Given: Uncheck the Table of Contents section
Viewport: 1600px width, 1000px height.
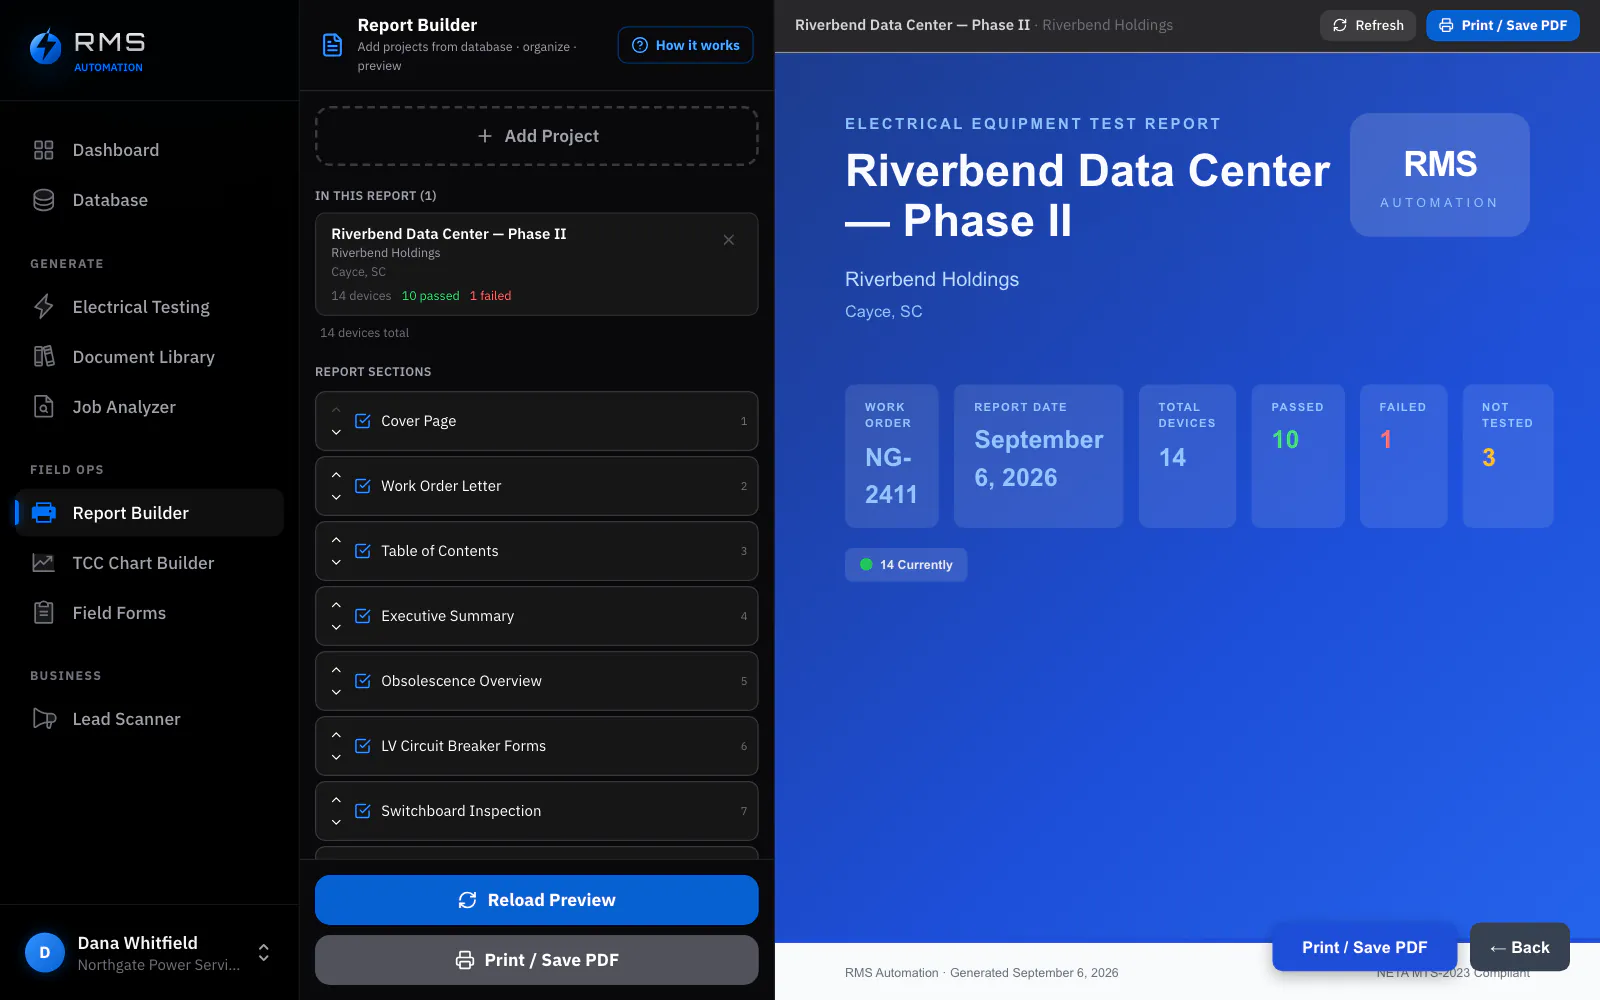Looking at the screenshot, I should coord(363,551).
